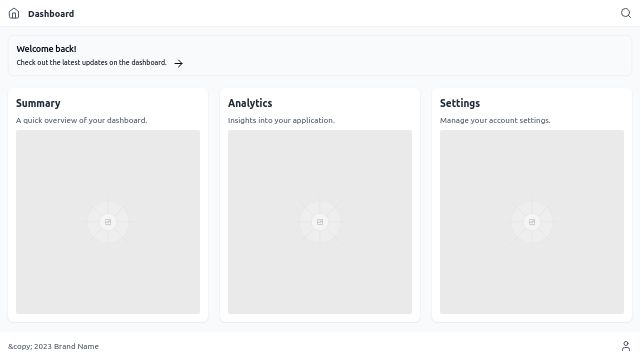640x360 pixels.
Task: Click placeholder image icon in Summary card
Action: (108, 222)
